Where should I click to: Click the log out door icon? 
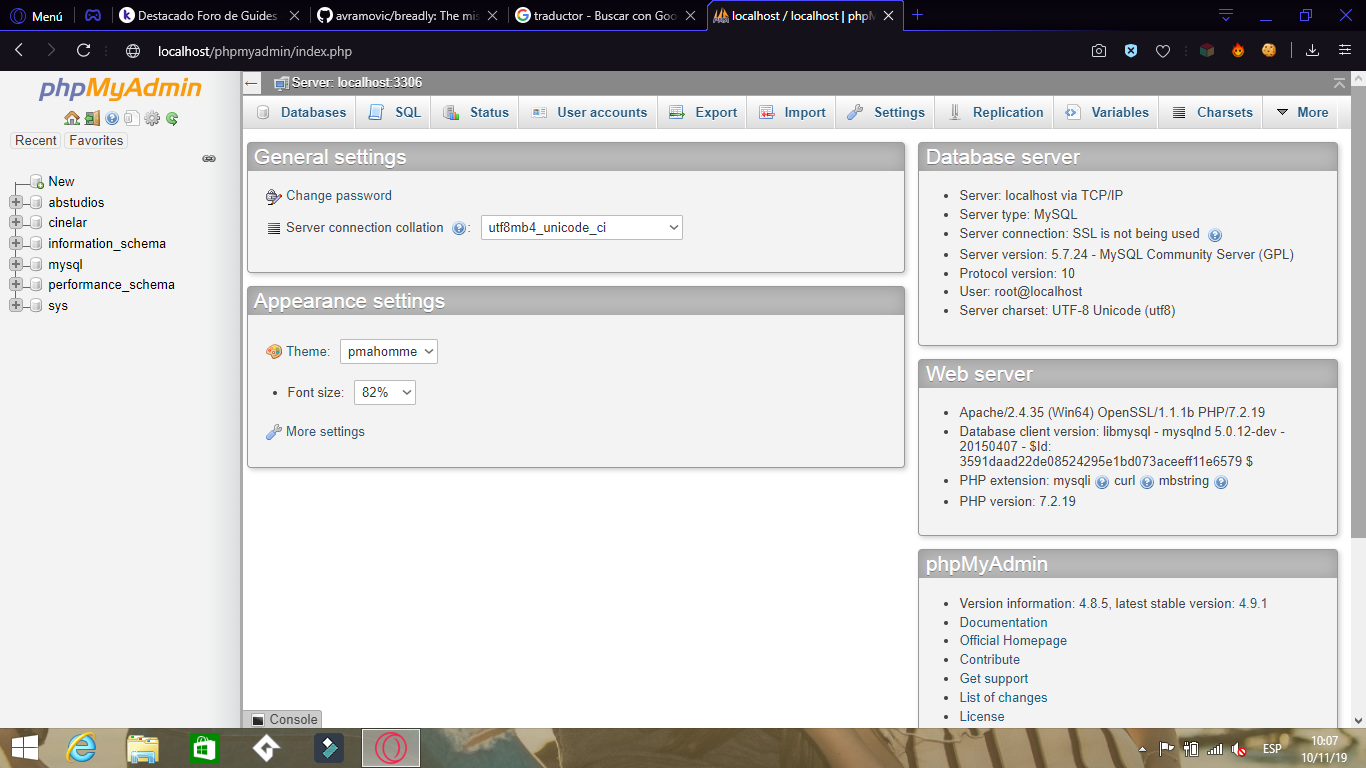tap(92, 118)
